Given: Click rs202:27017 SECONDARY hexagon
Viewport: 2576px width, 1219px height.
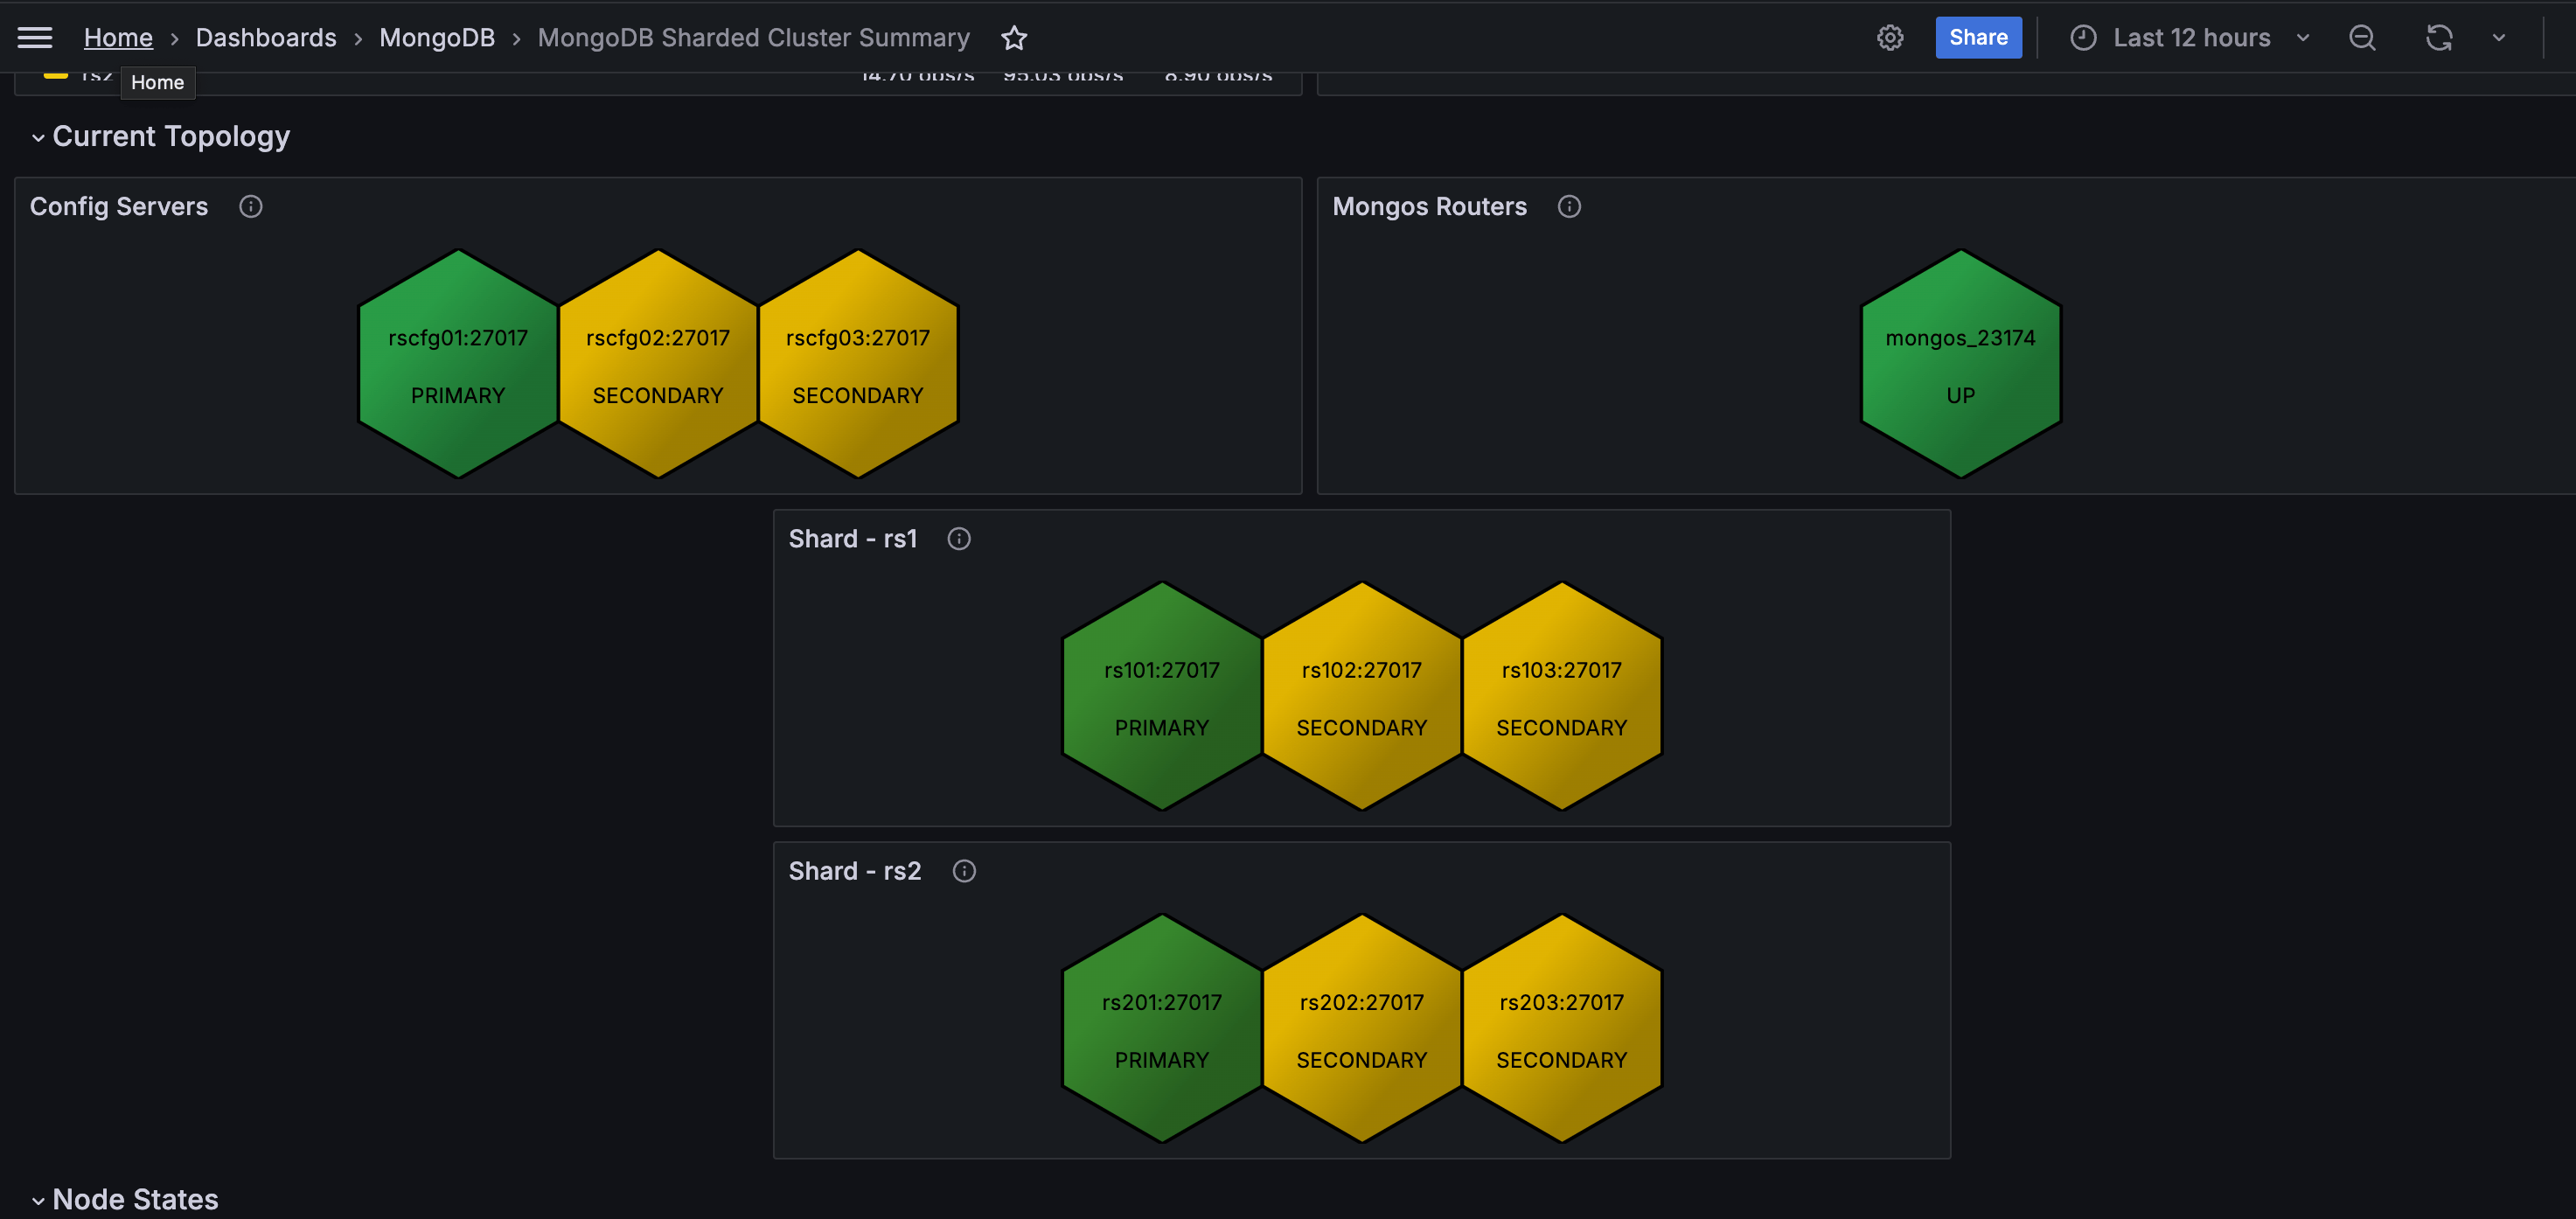Looking at the screenshot, I should point(1361,1029).
